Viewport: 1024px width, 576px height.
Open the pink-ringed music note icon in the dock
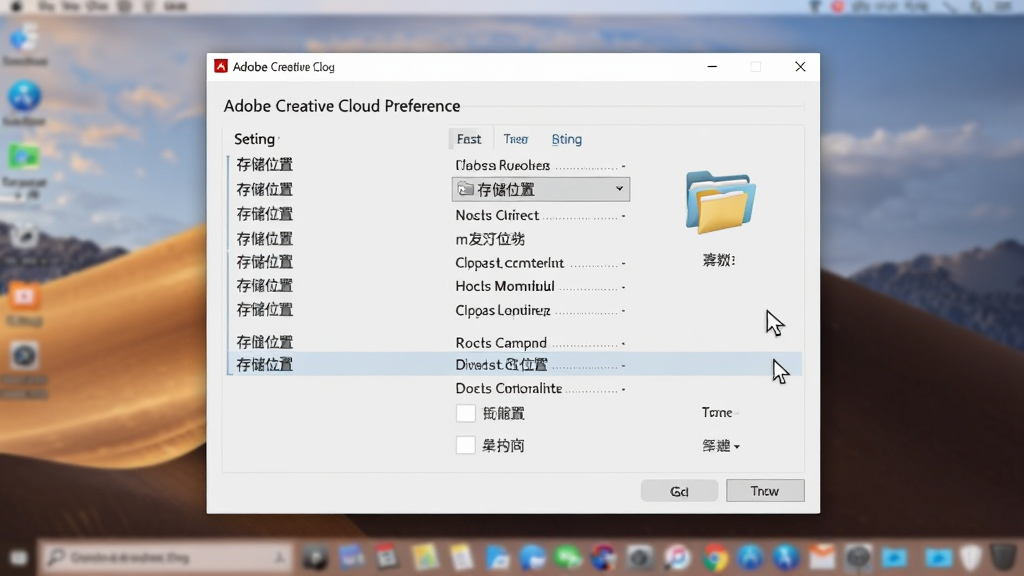click(x=677, y=558)
